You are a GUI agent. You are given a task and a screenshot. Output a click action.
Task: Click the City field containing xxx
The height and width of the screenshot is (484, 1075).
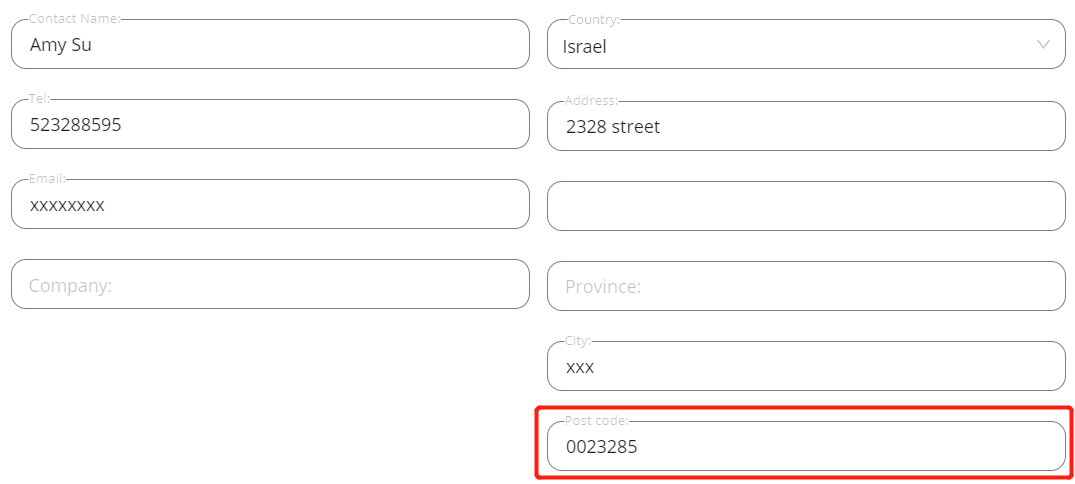tap(806, 366)
